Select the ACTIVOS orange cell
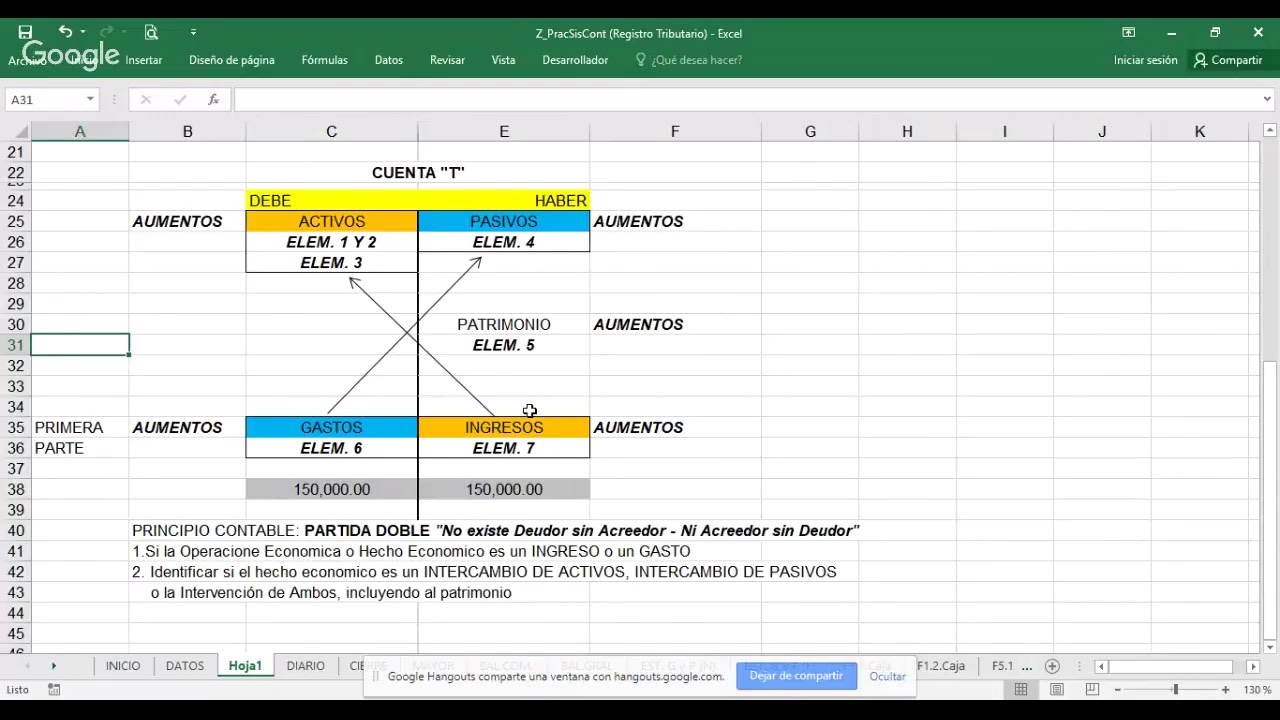Screen dimensions: 1280x720 [x=331, y=221]
